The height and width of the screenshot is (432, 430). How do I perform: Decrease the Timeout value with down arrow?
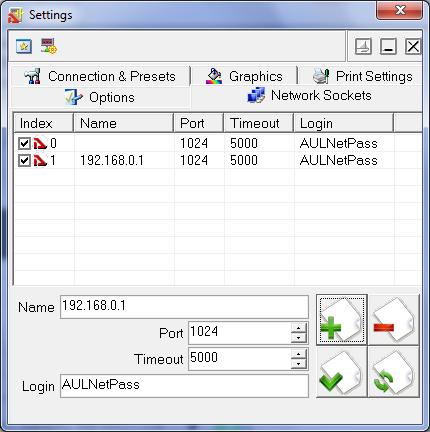pyautogui.click(x=298, y=364)
